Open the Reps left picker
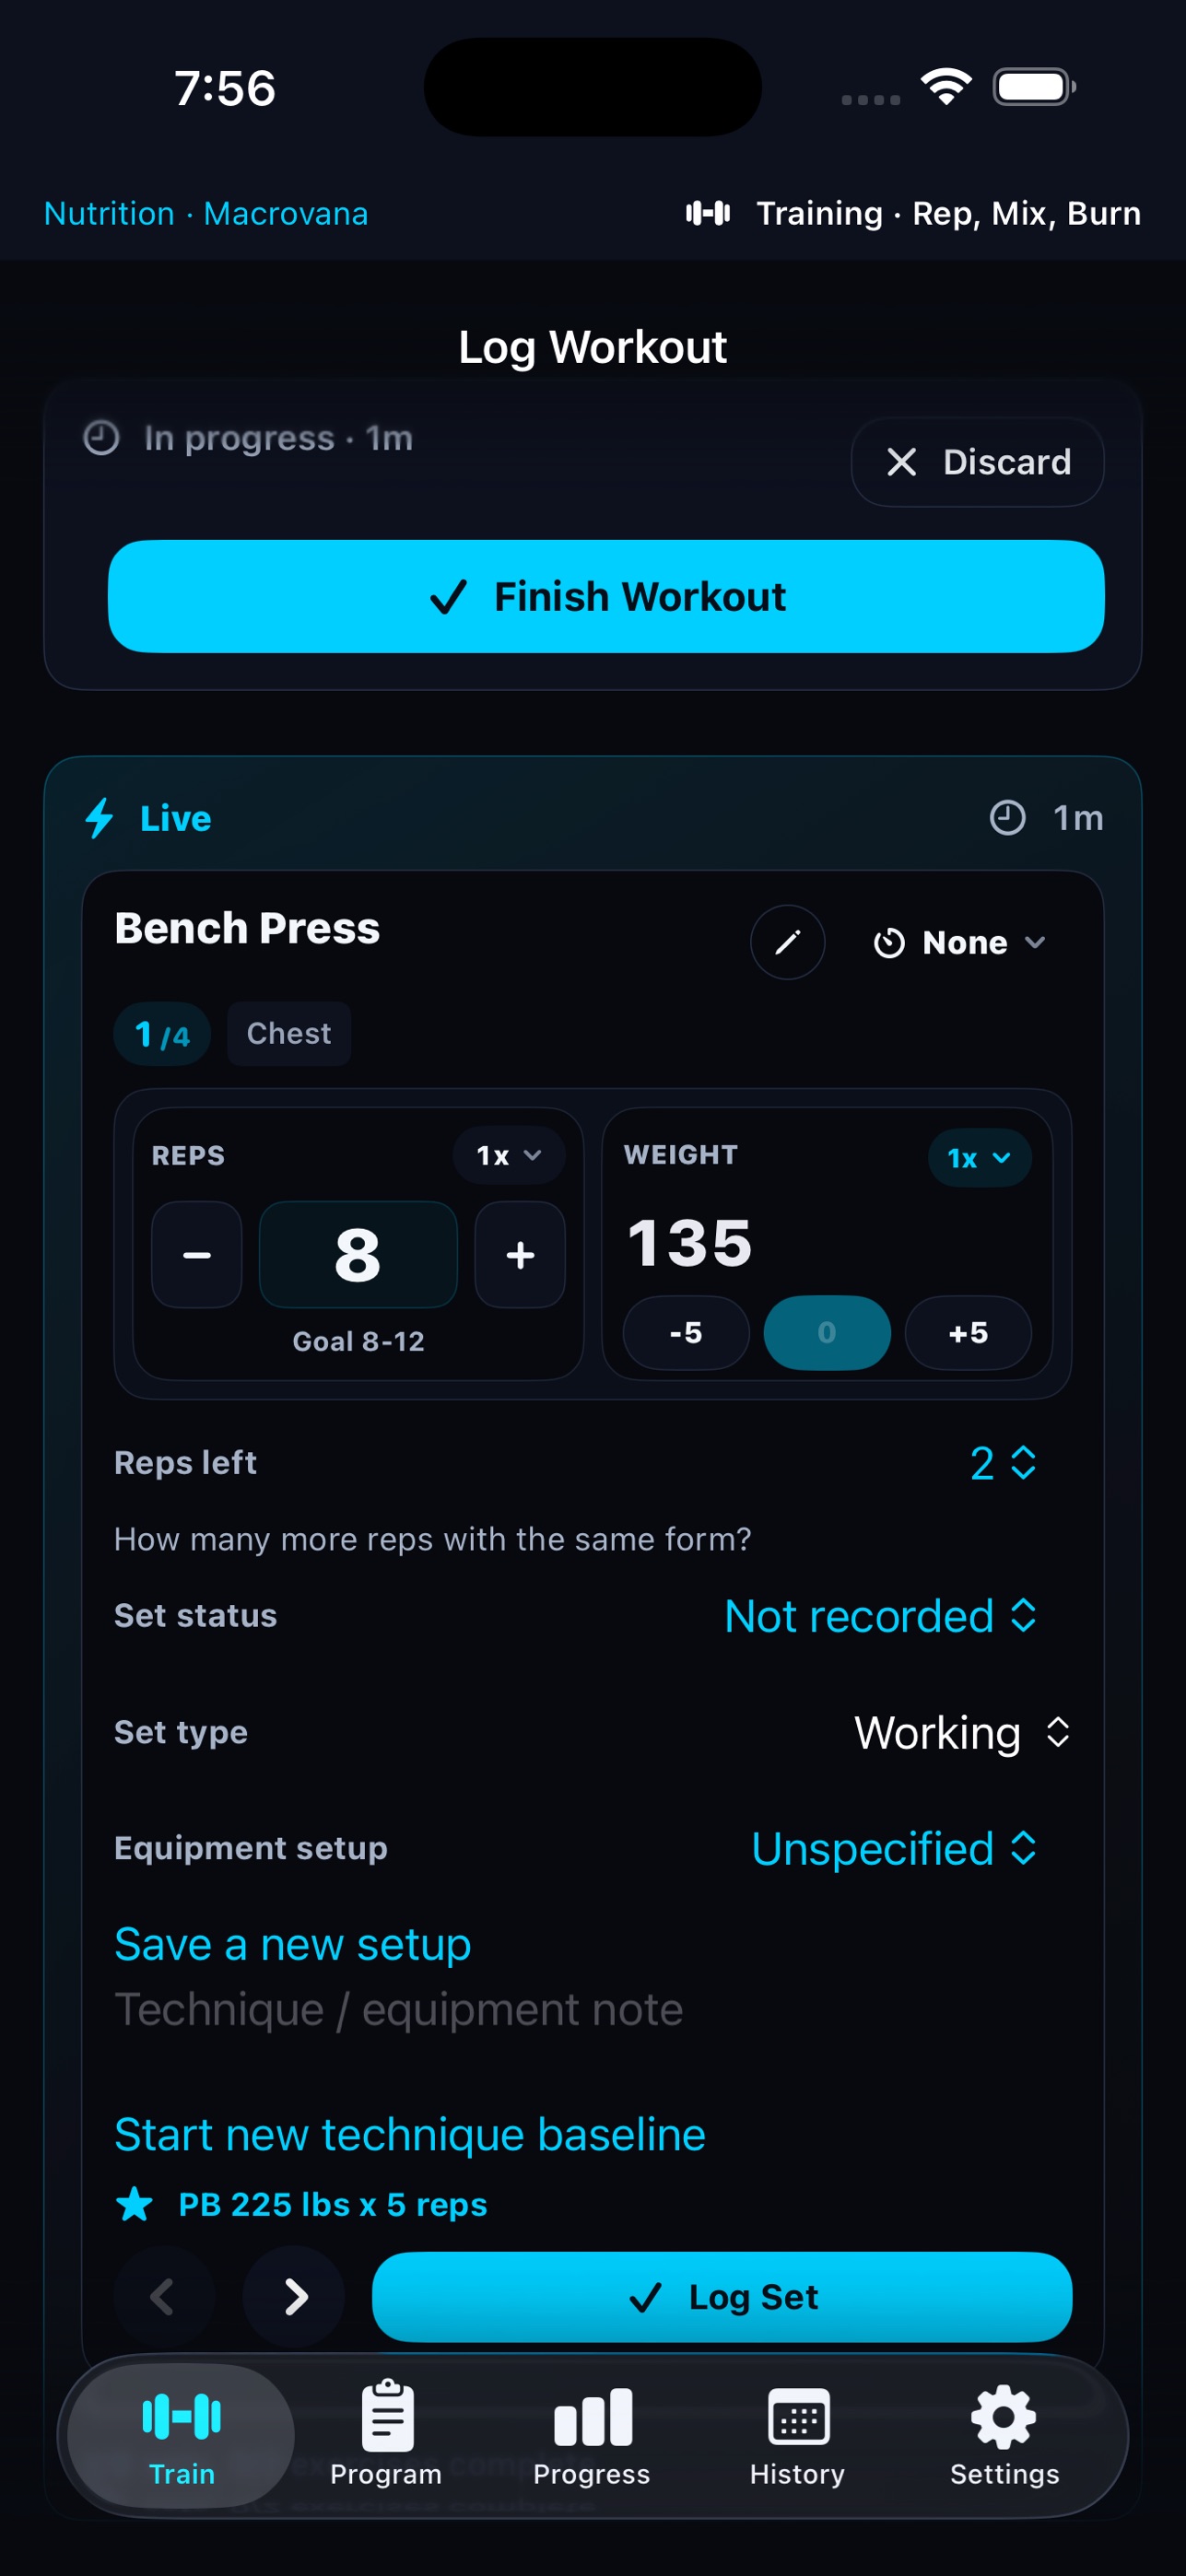 click(x=1003, y=1463)
